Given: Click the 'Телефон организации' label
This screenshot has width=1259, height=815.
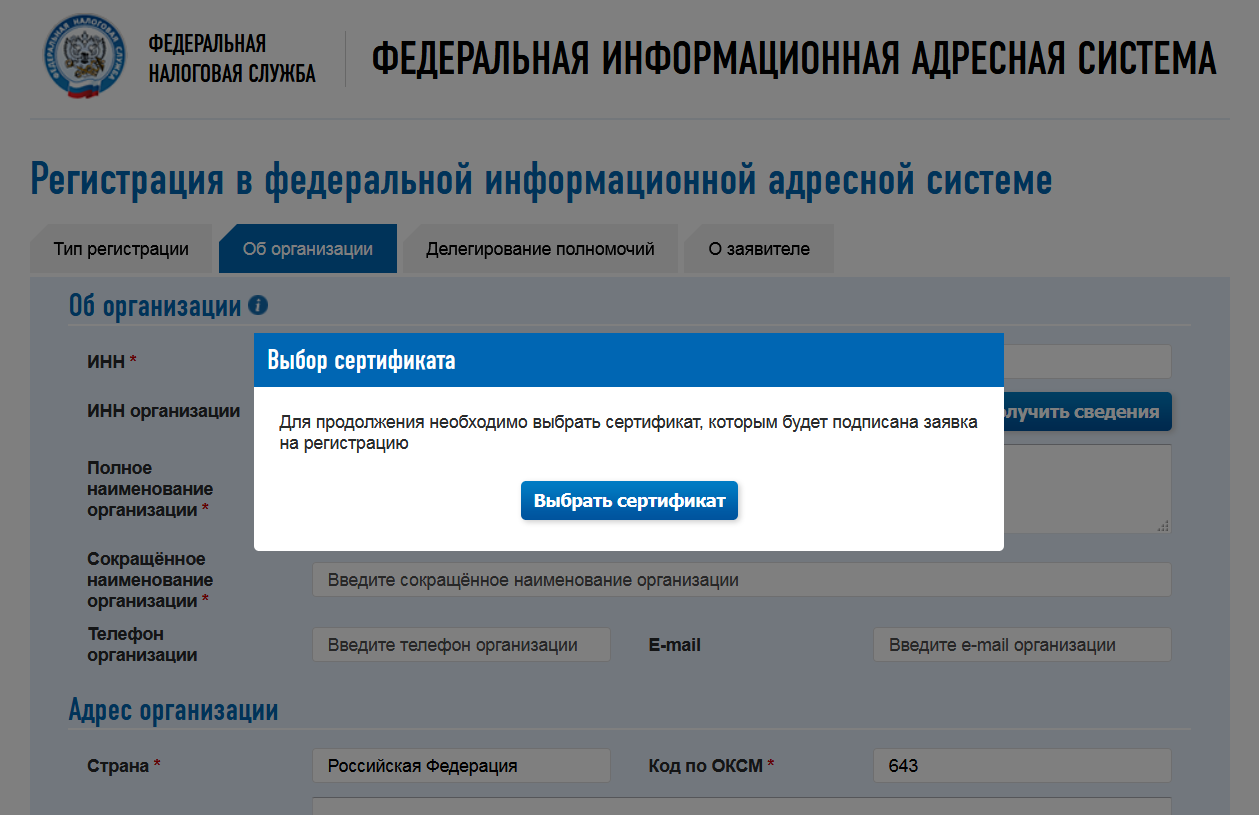Looking at the screenshot, I should coord(142,645).
